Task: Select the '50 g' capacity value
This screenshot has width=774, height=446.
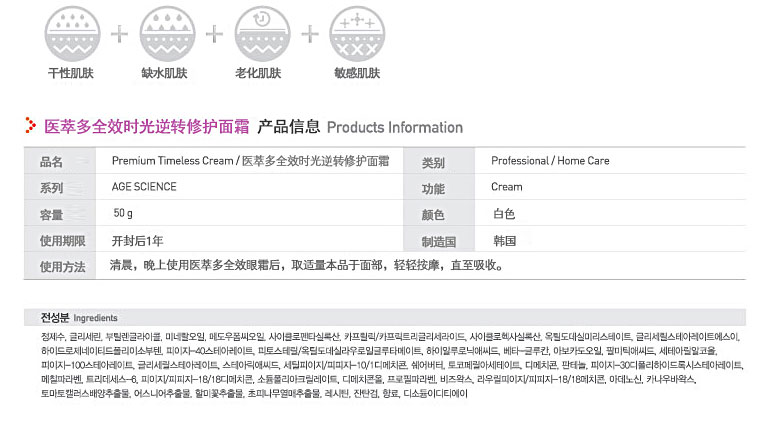Action: (x=123, y=213)
